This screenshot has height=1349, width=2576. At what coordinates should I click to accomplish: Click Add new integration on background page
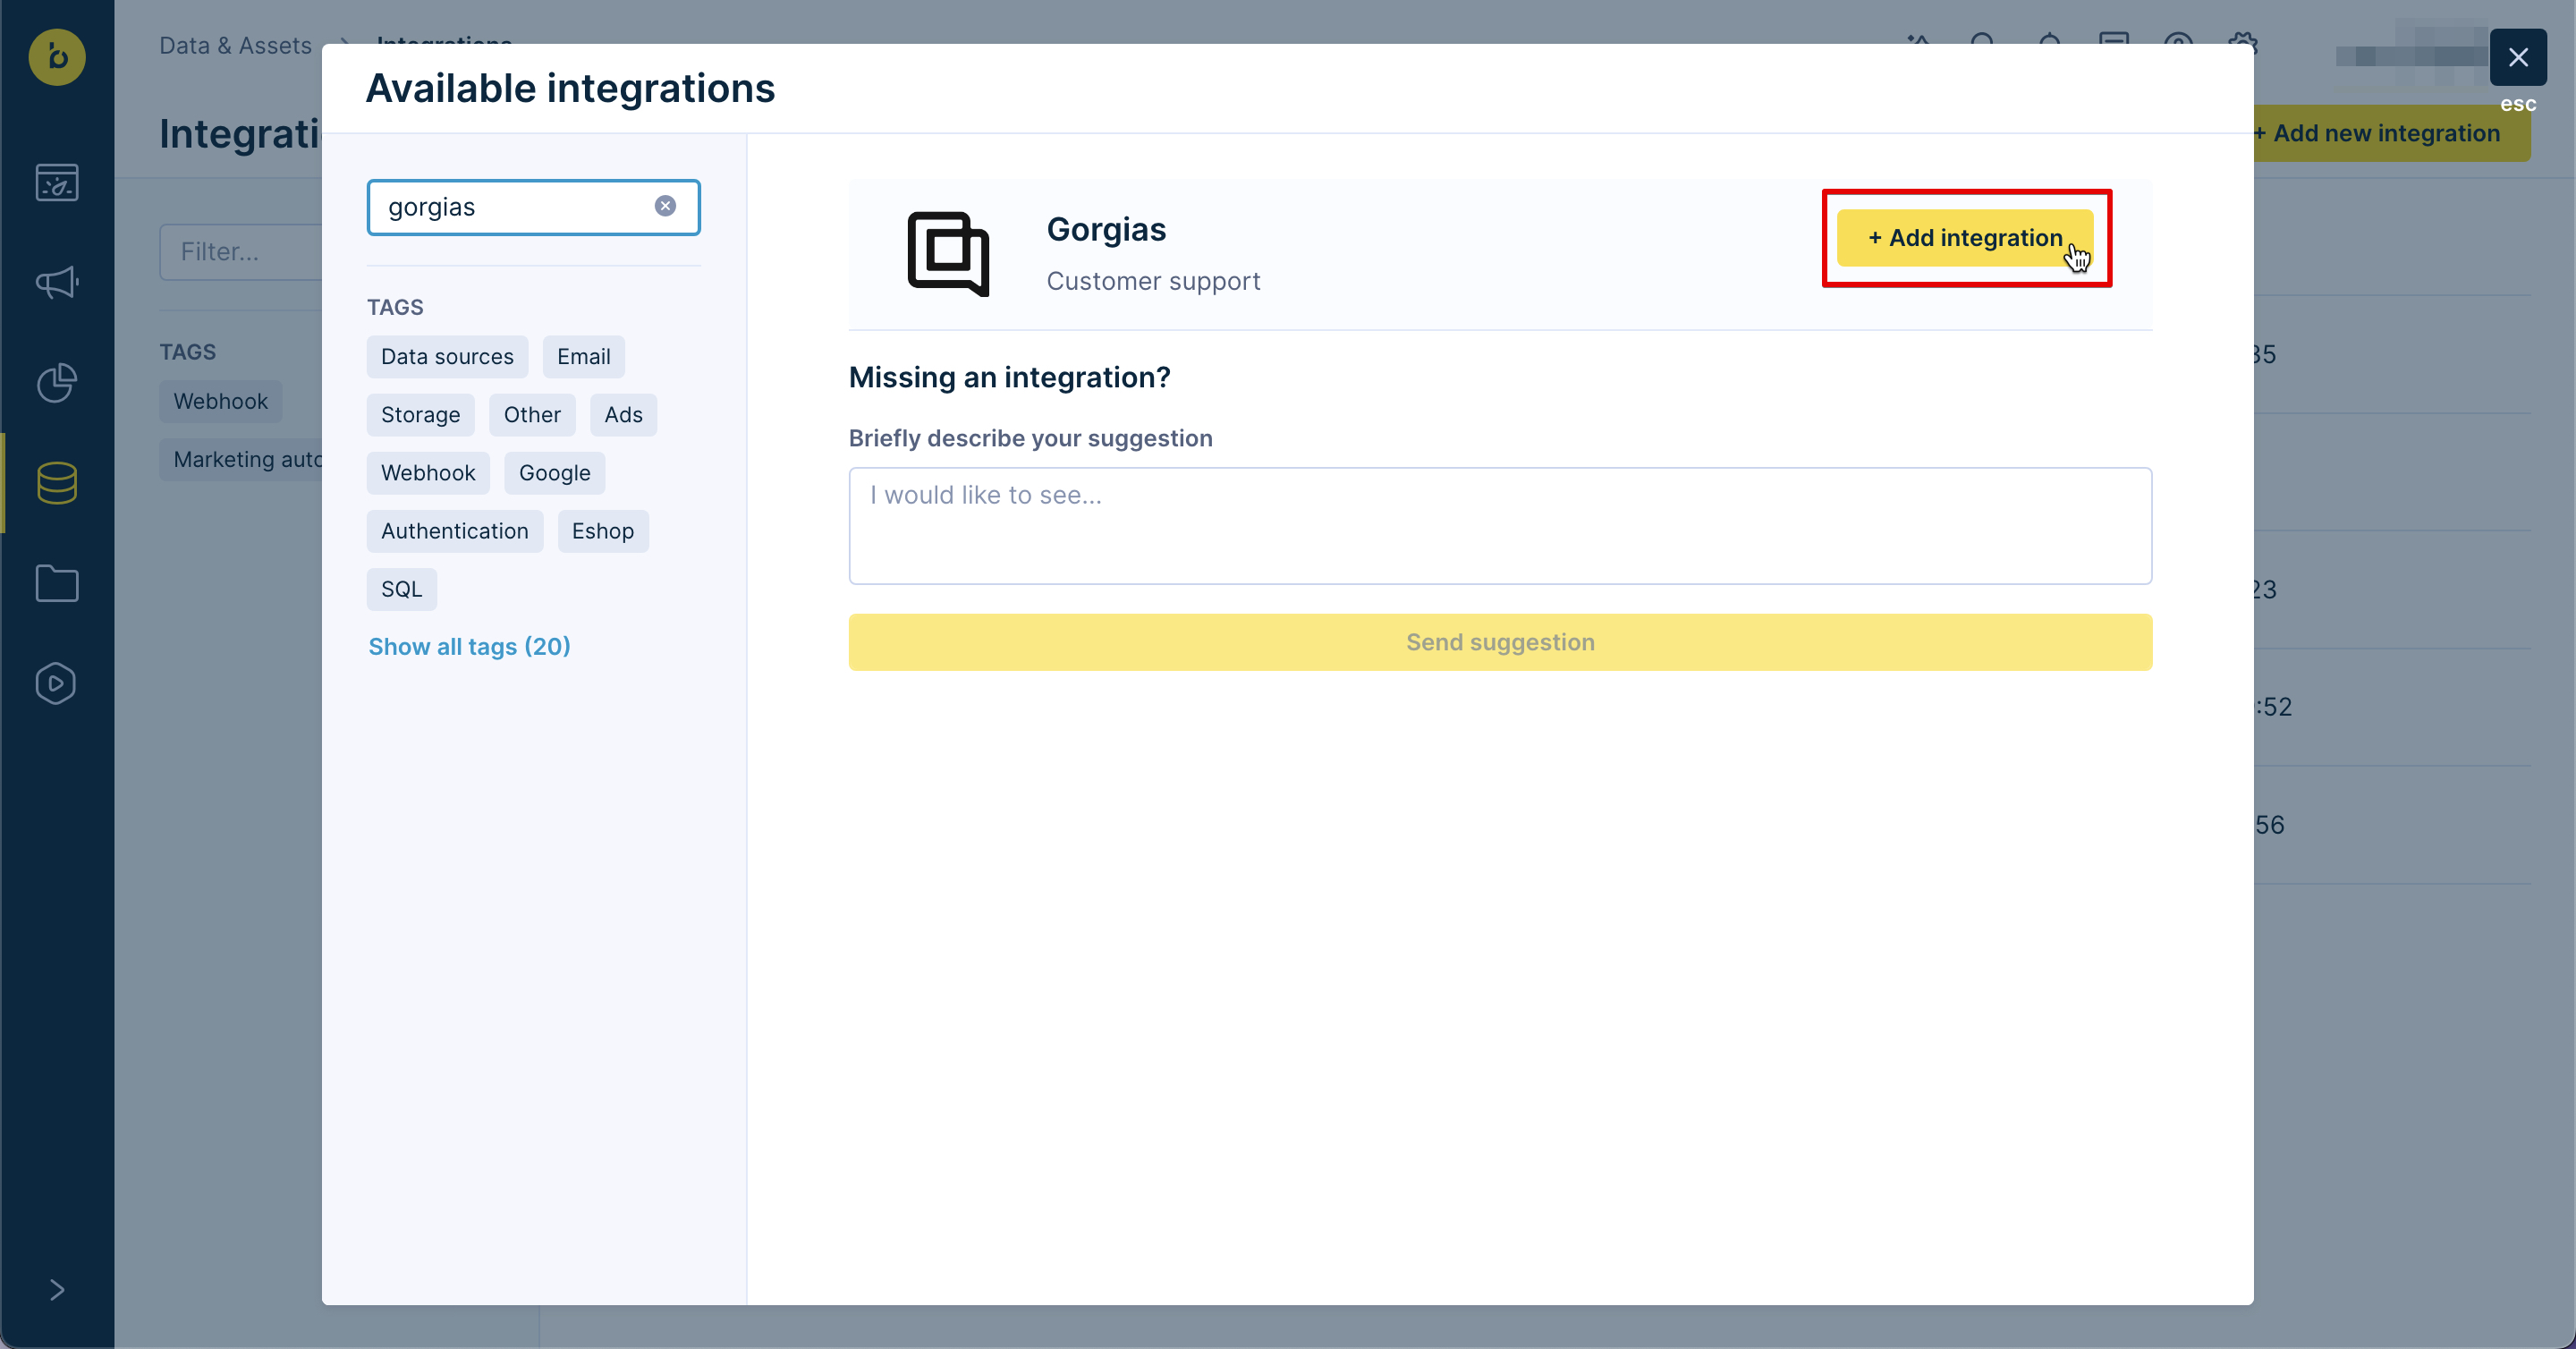tap(2391, 133)
